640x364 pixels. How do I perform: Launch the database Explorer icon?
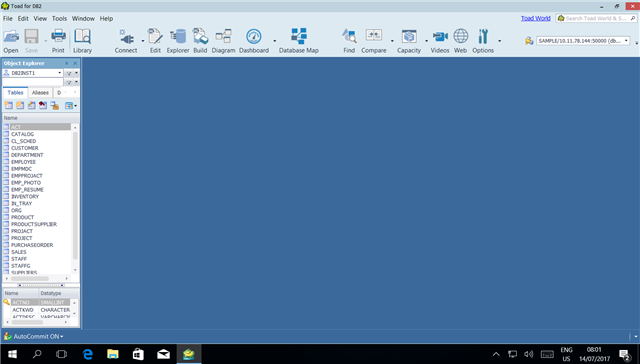point(178,37)
